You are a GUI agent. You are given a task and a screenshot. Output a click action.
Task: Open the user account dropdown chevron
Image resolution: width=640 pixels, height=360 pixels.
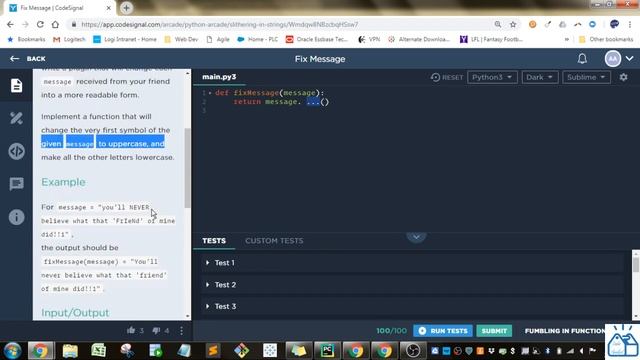[629, 59]
